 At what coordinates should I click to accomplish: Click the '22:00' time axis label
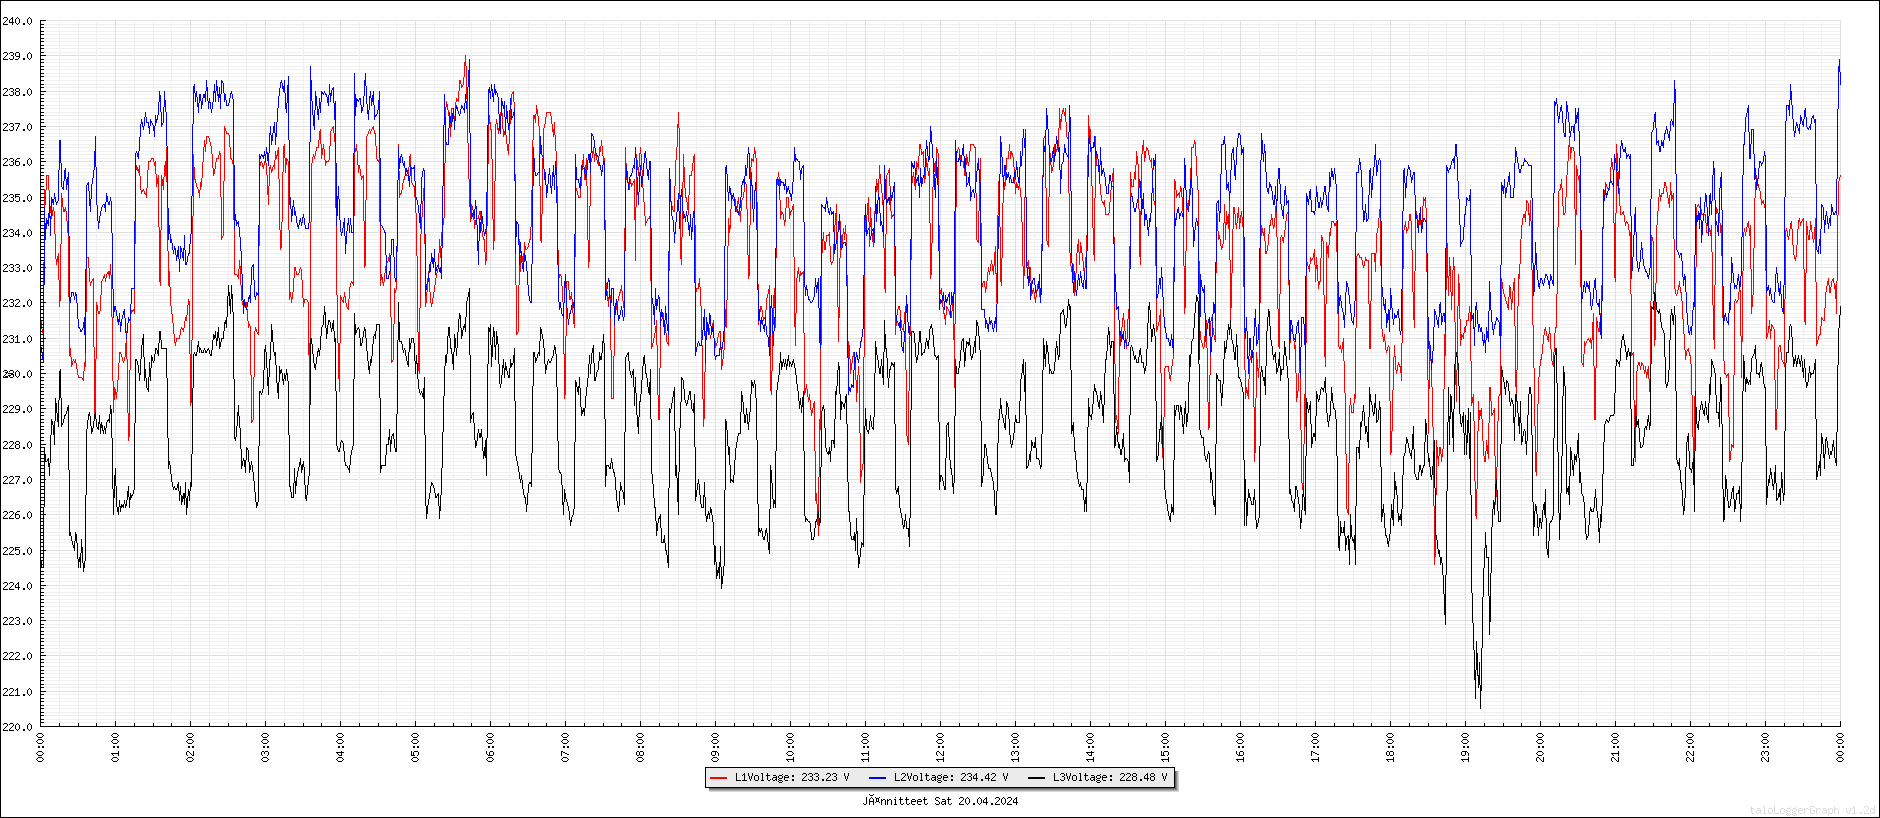coord(1690,747)
